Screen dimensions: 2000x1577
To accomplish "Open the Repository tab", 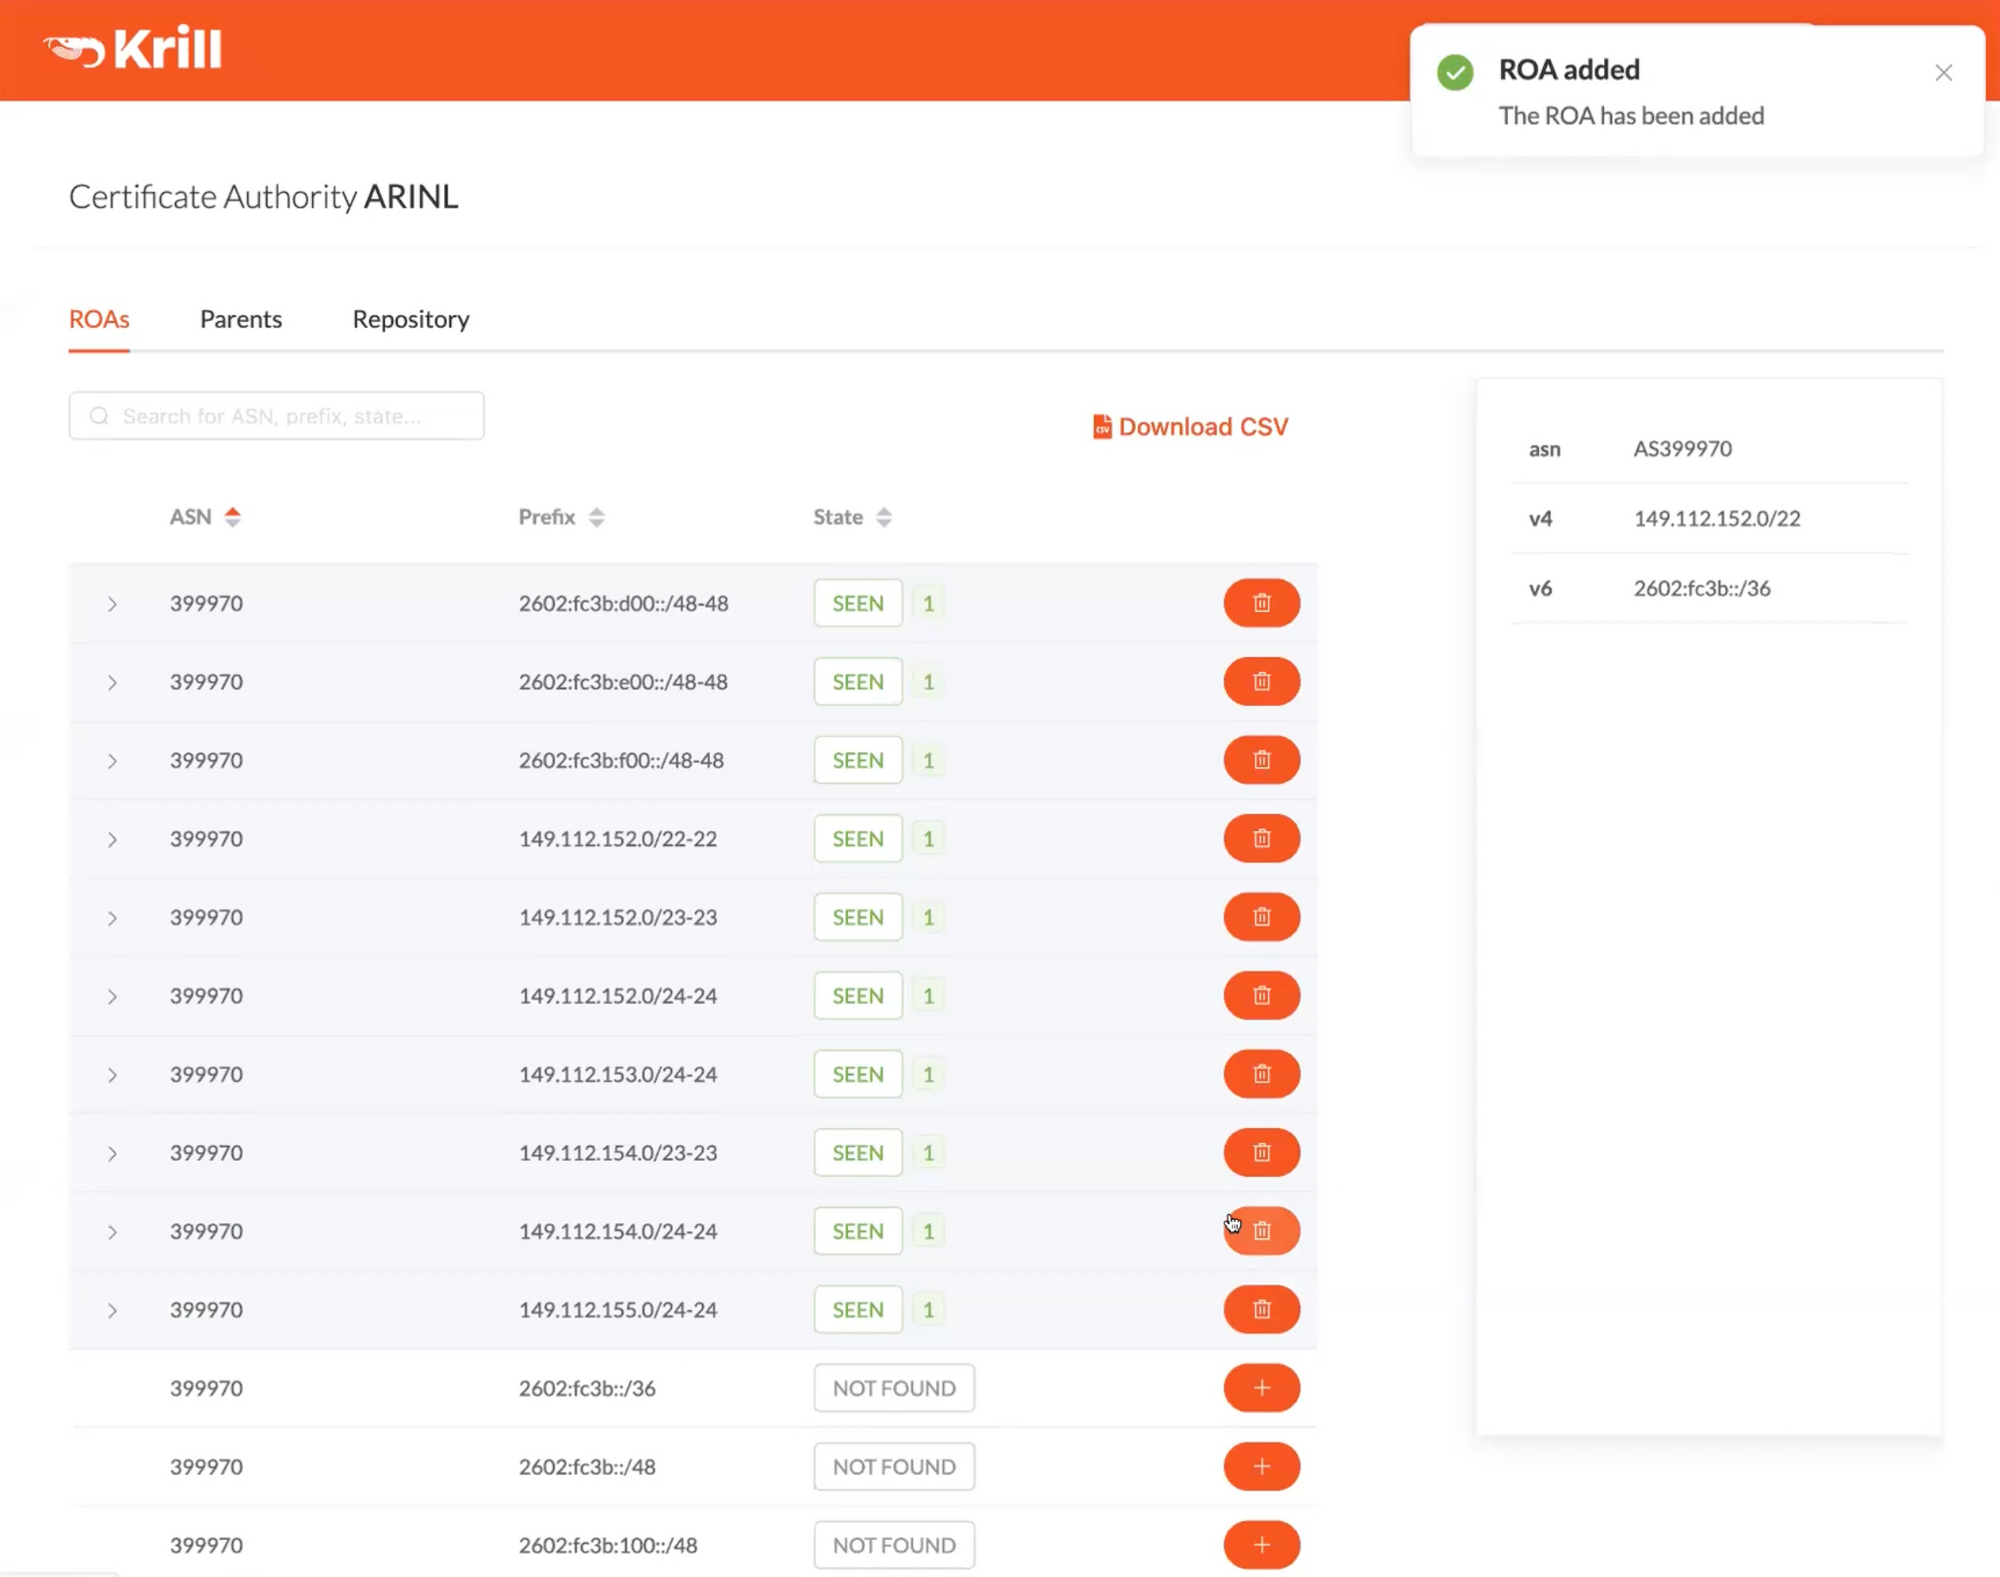I will (410, 319).
